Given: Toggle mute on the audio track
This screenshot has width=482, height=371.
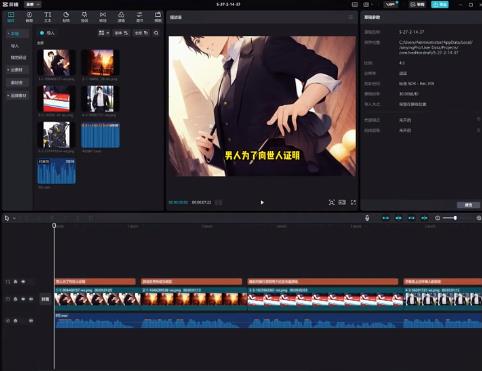Looking at the screenshot, I should click(x=31, y=321).
